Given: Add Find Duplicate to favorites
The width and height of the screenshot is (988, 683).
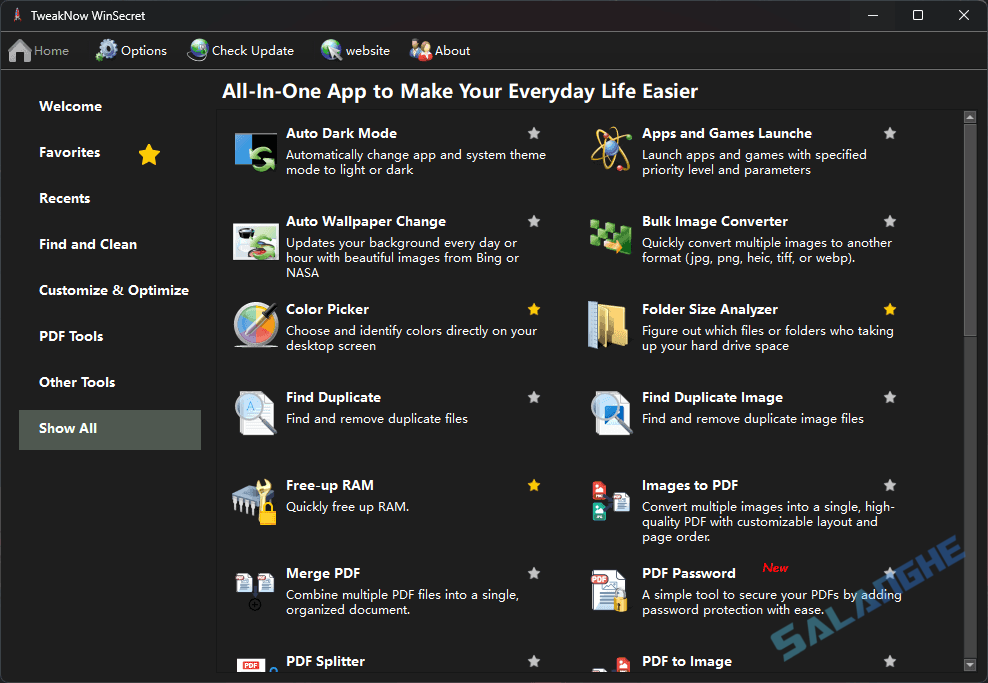Looking at the screenshot, I should point(533,397).
